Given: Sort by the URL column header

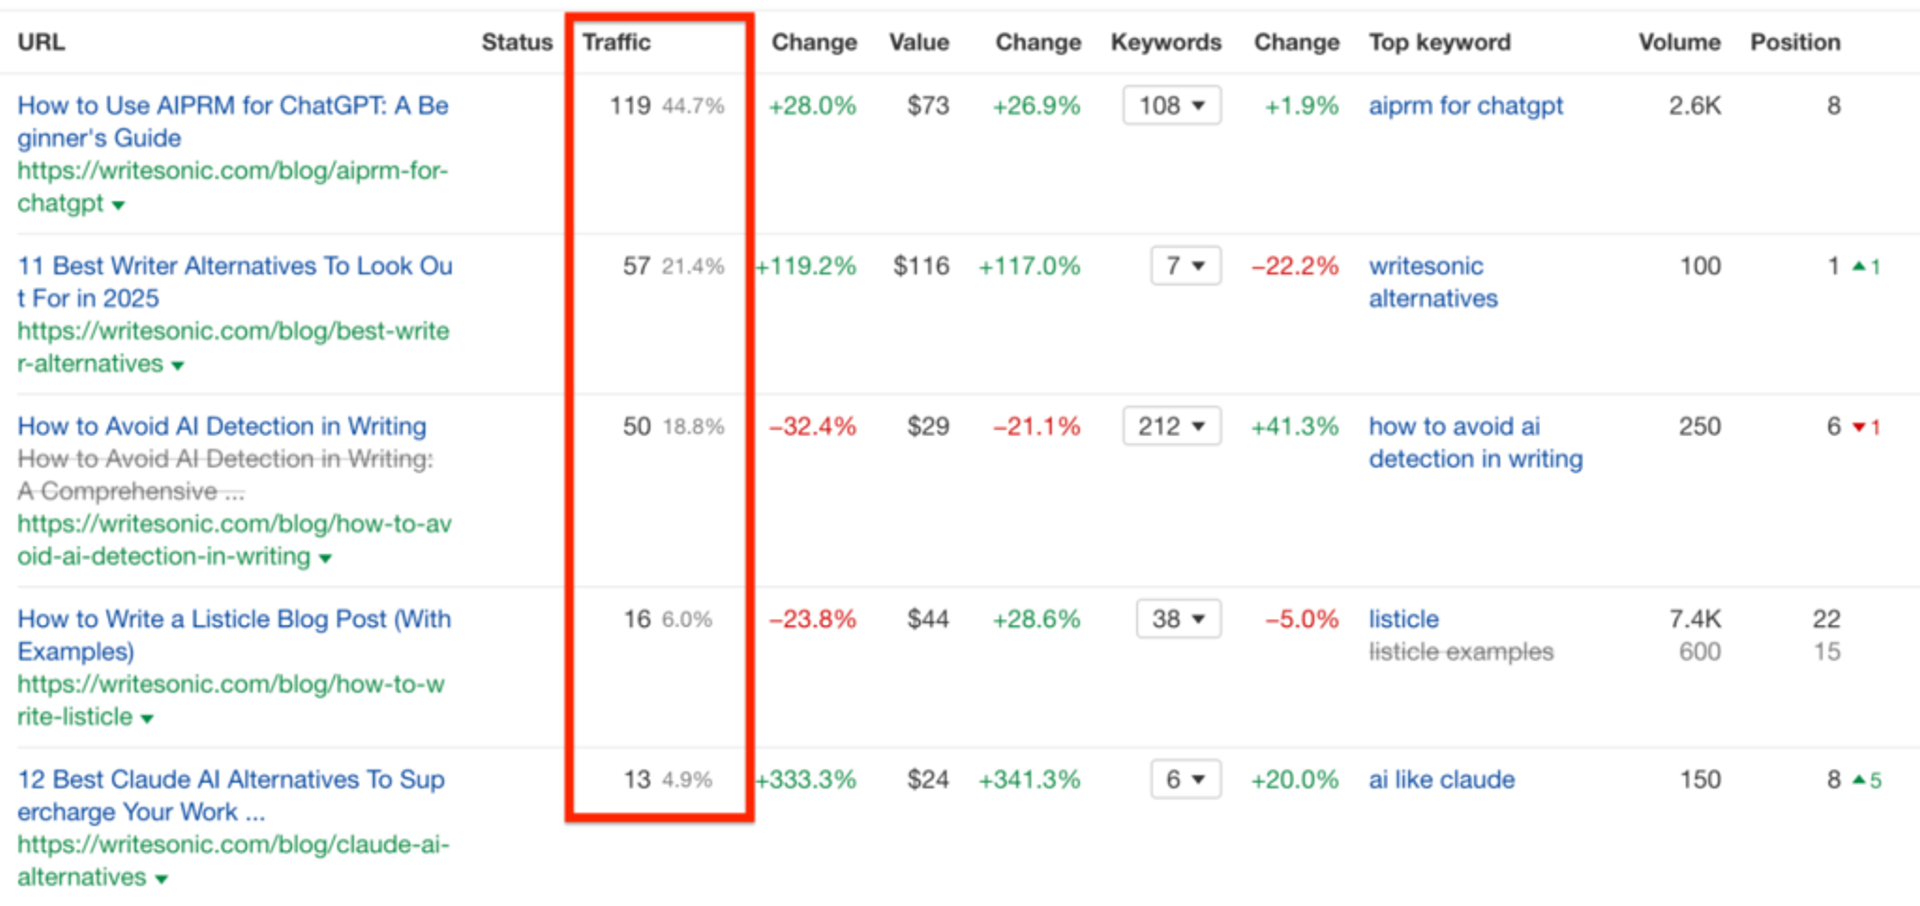Looking at the screenshot, I should [x=41, y=42].
